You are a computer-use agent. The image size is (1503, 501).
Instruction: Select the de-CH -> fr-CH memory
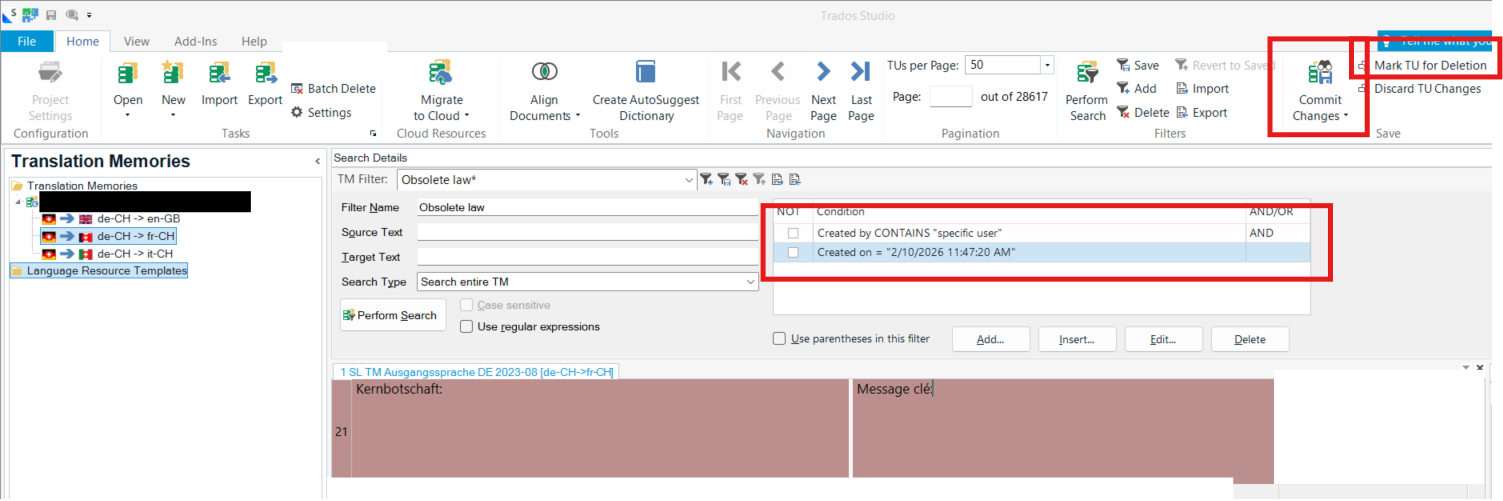pyautogui.click(x=137, y=237)
